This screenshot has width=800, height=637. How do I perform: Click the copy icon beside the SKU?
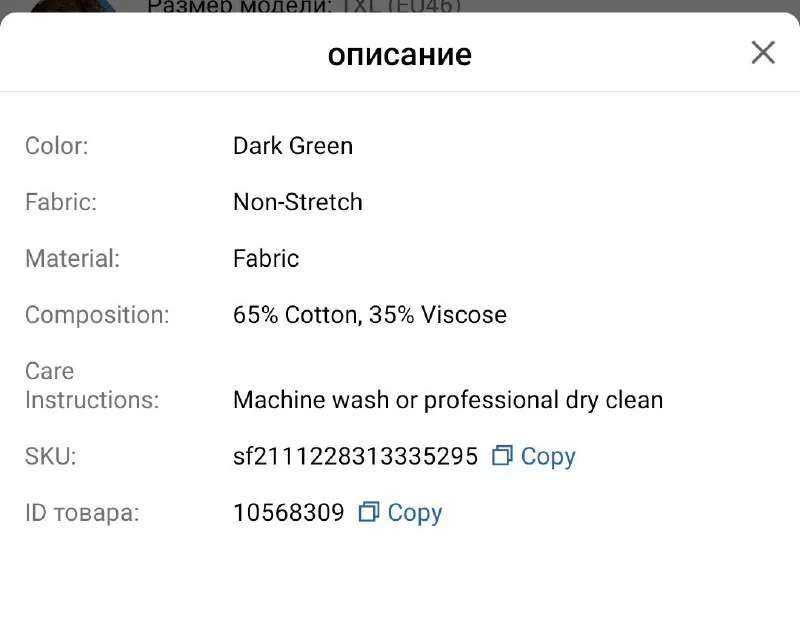coord(502,456)
